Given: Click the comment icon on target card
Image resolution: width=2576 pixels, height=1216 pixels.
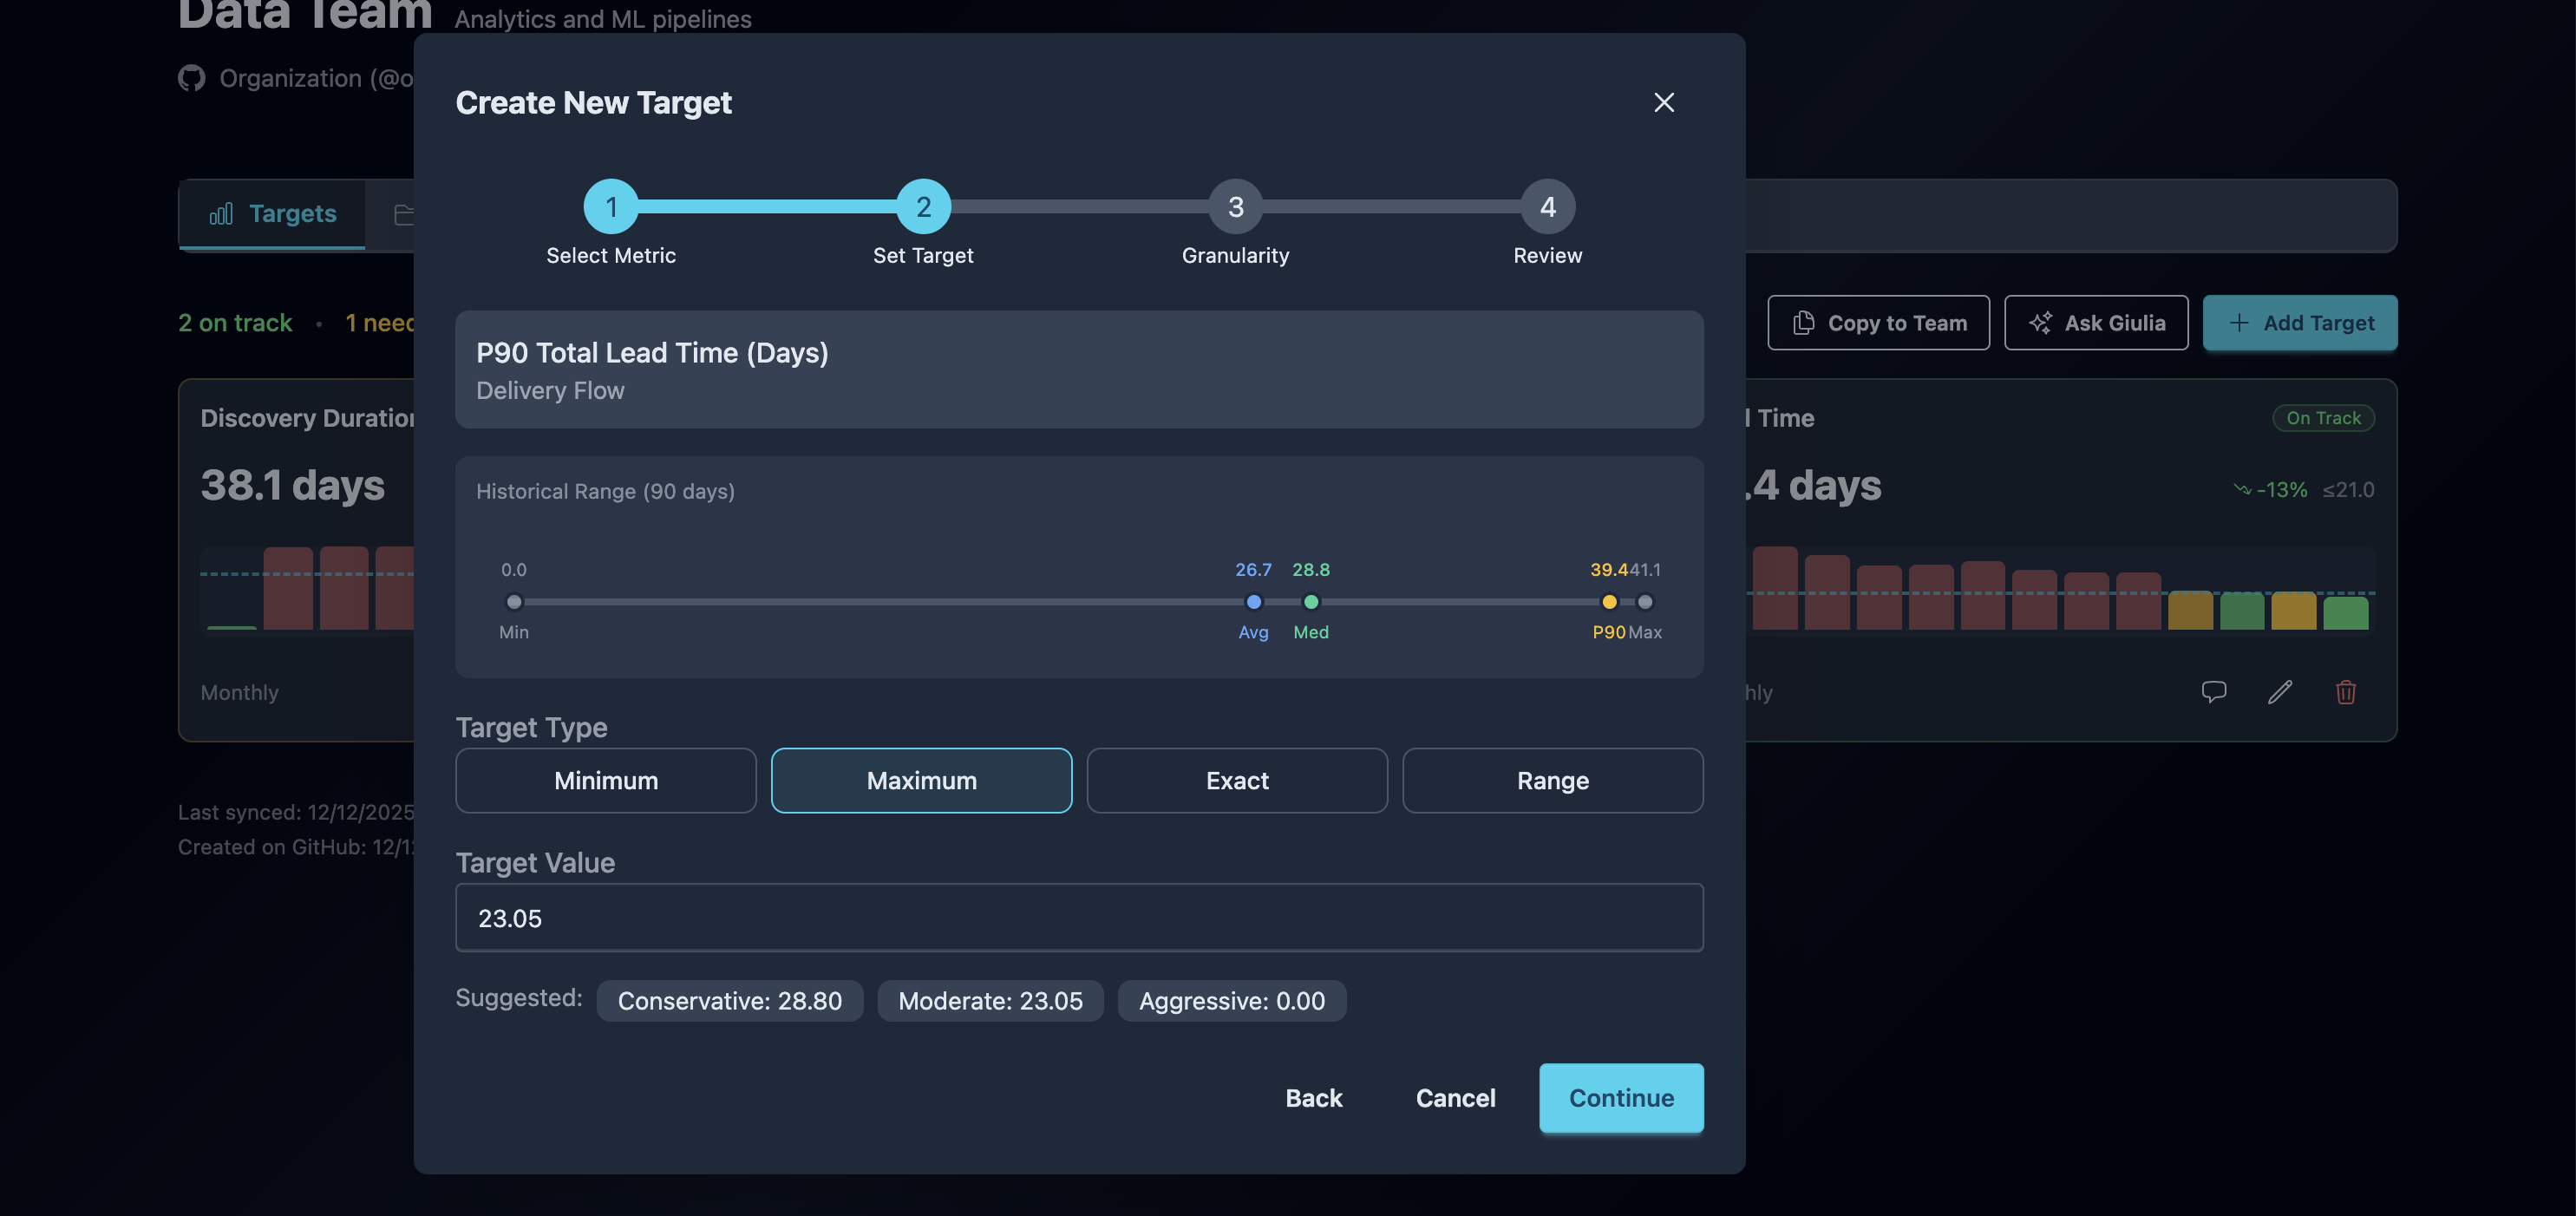Looking at the screenshot, I should (x=2213, y=691).
